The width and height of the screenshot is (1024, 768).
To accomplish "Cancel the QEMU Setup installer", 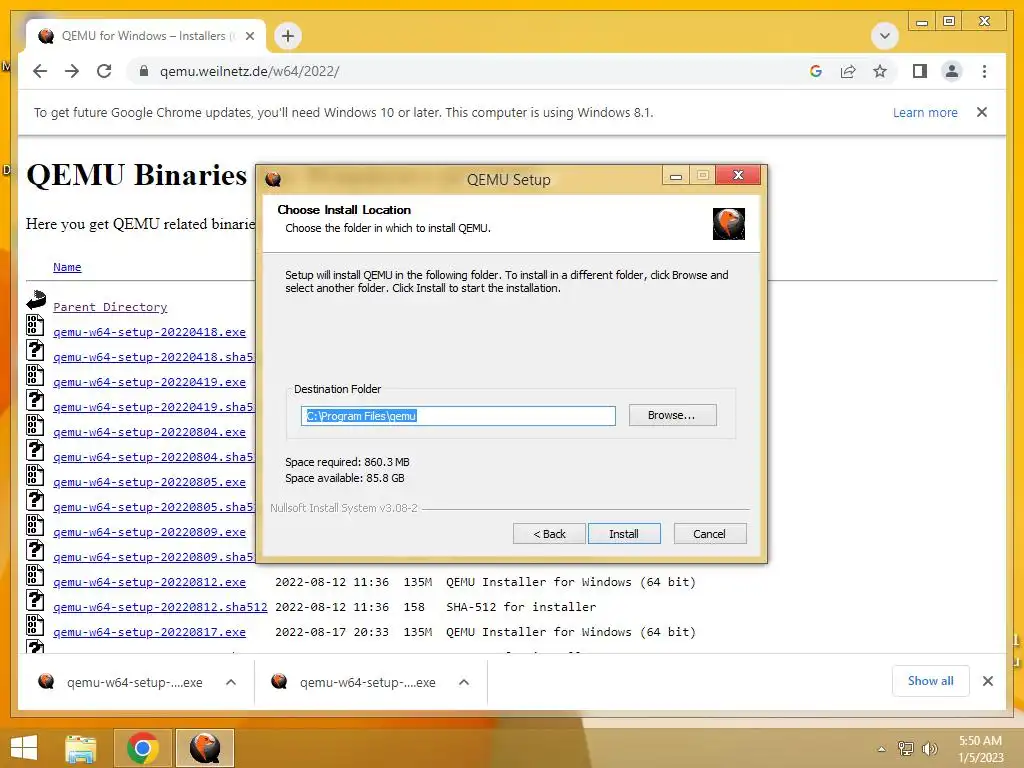I will [709, 534].
